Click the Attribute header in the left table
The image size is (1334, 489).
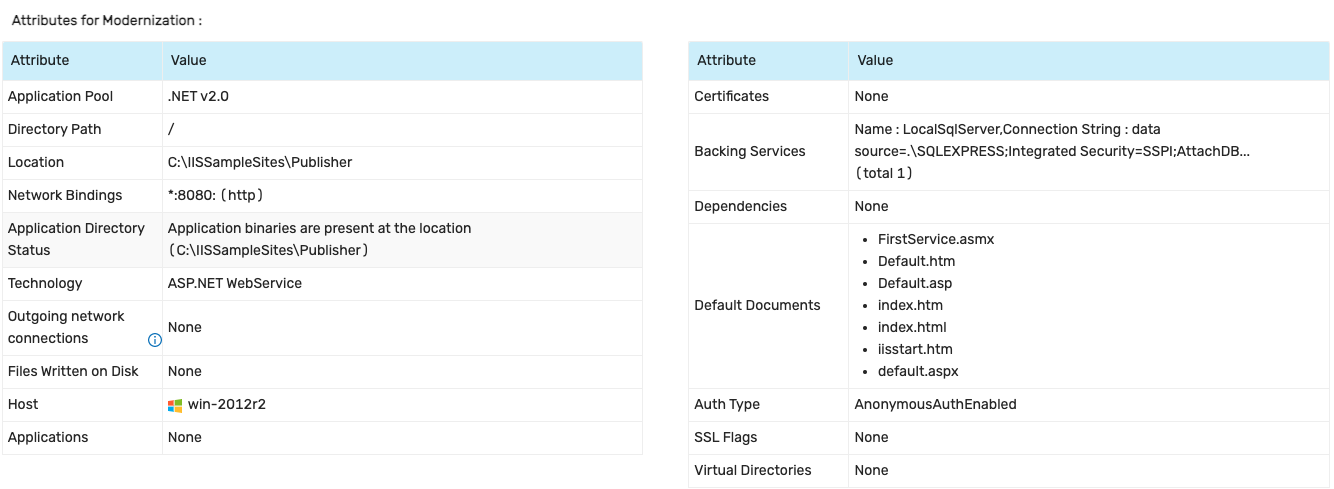click(x=40, y=61)
